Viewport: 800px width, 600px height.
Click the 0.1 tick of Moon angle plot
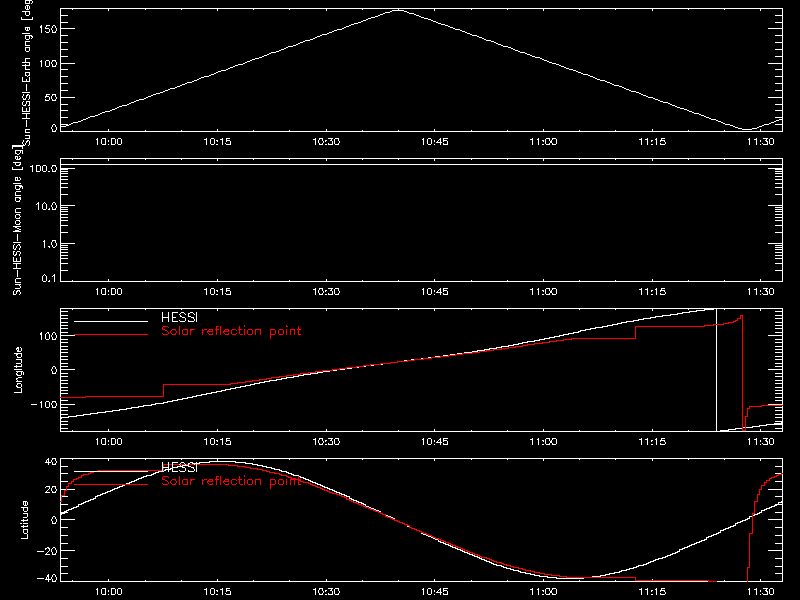click(49, 279)
